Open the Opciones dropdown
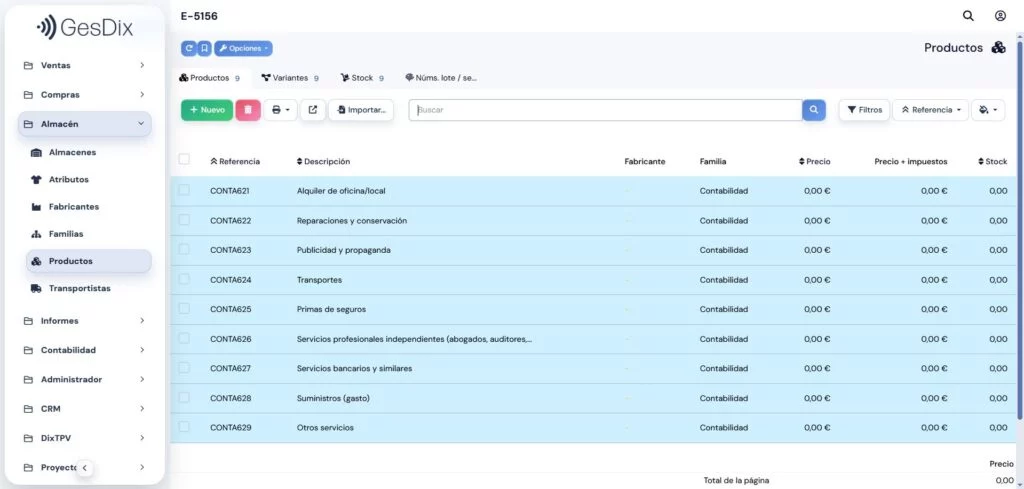The width and height of the screenshot is (1024, 489). (243, 48)
